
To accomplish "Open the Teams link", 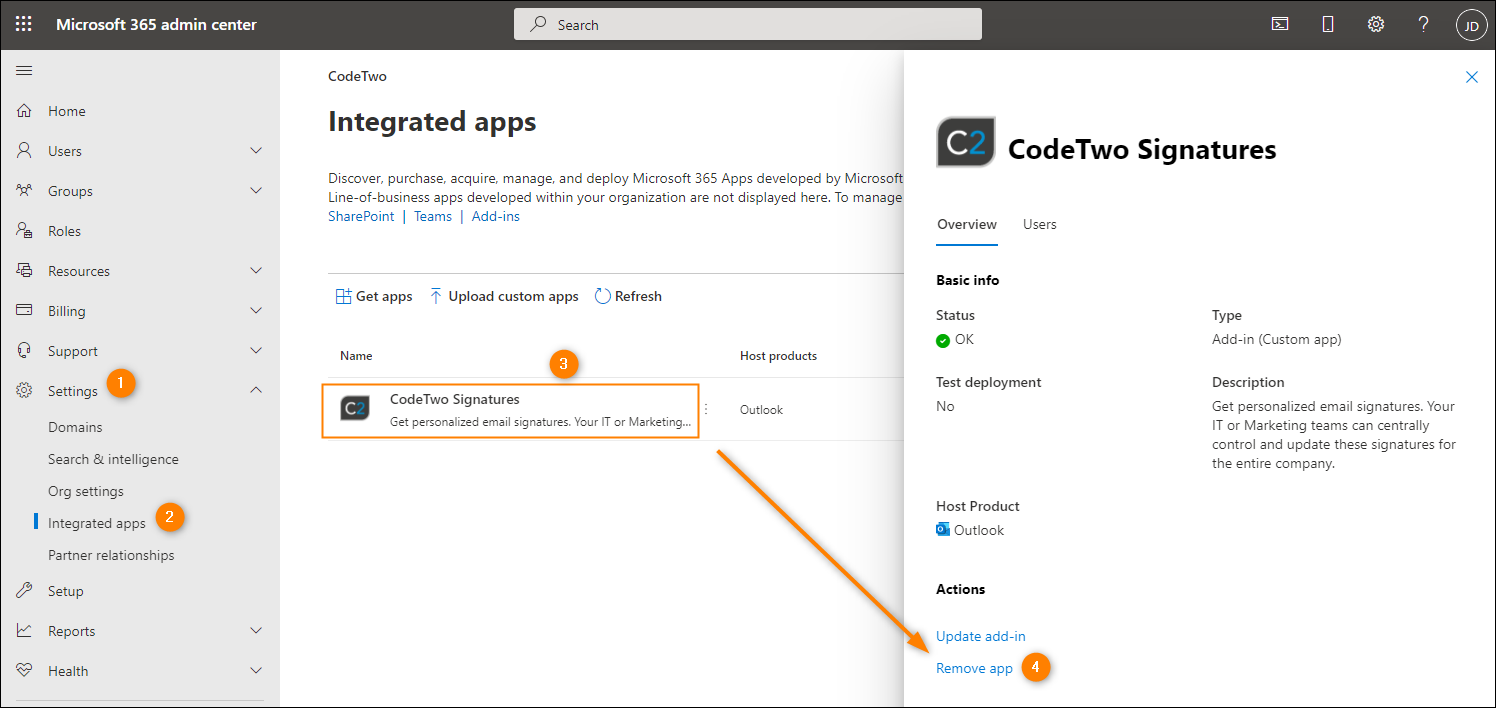I will click(433, 216).
